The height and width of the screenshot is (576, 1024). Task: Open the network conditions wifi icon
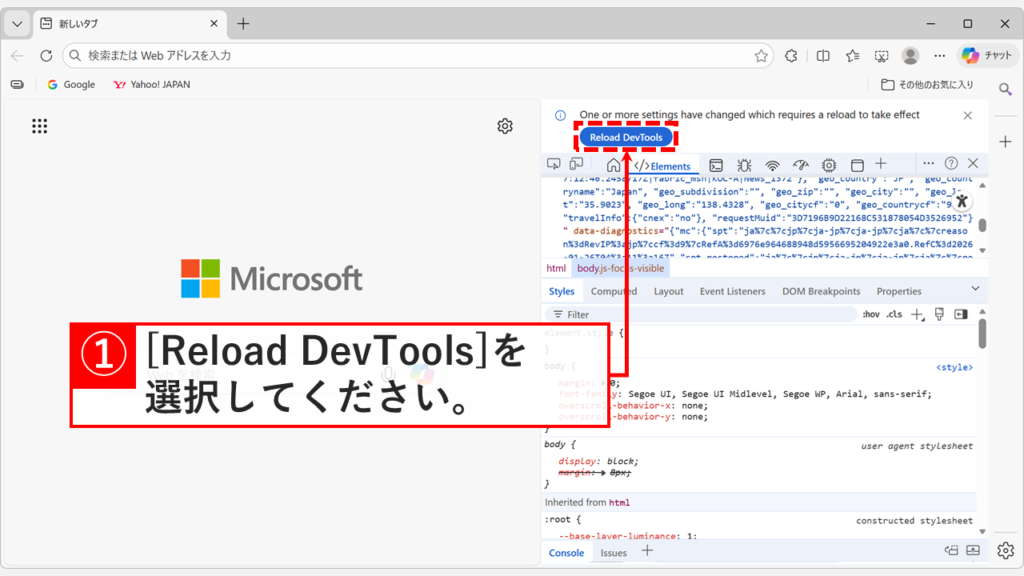[x=772, y=163]
